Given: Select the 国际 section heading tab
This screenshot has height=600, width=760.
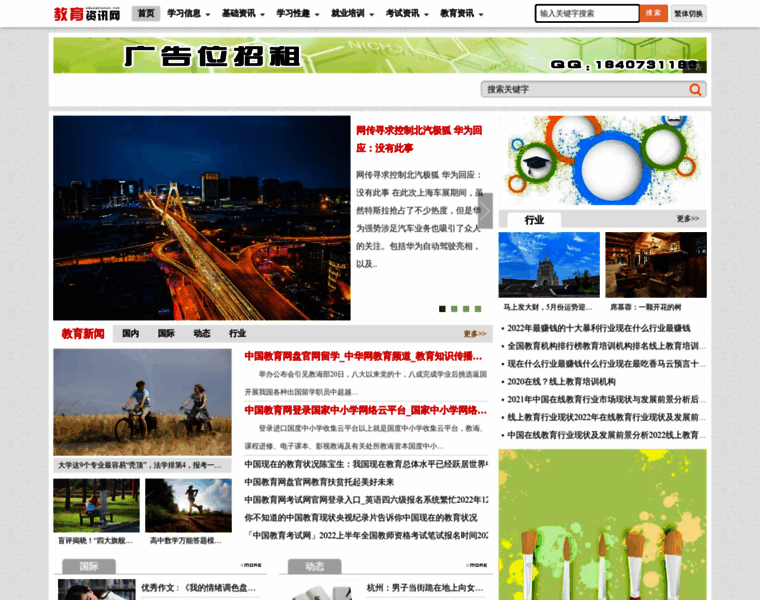Looking at the screenshot, I should tap(89, 566).
